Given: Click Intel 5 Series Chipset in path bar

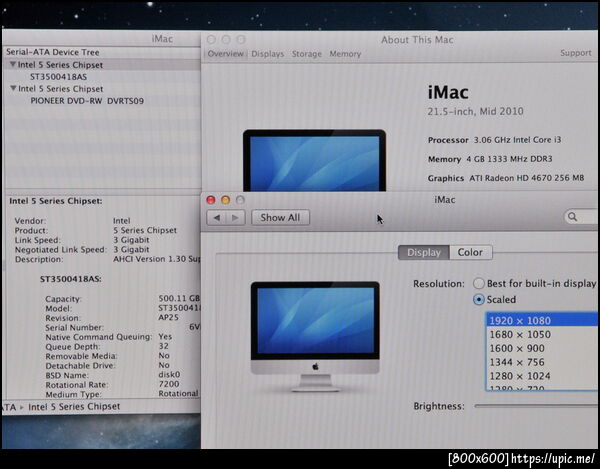Looking at the screenshot, I should point(74,406).
